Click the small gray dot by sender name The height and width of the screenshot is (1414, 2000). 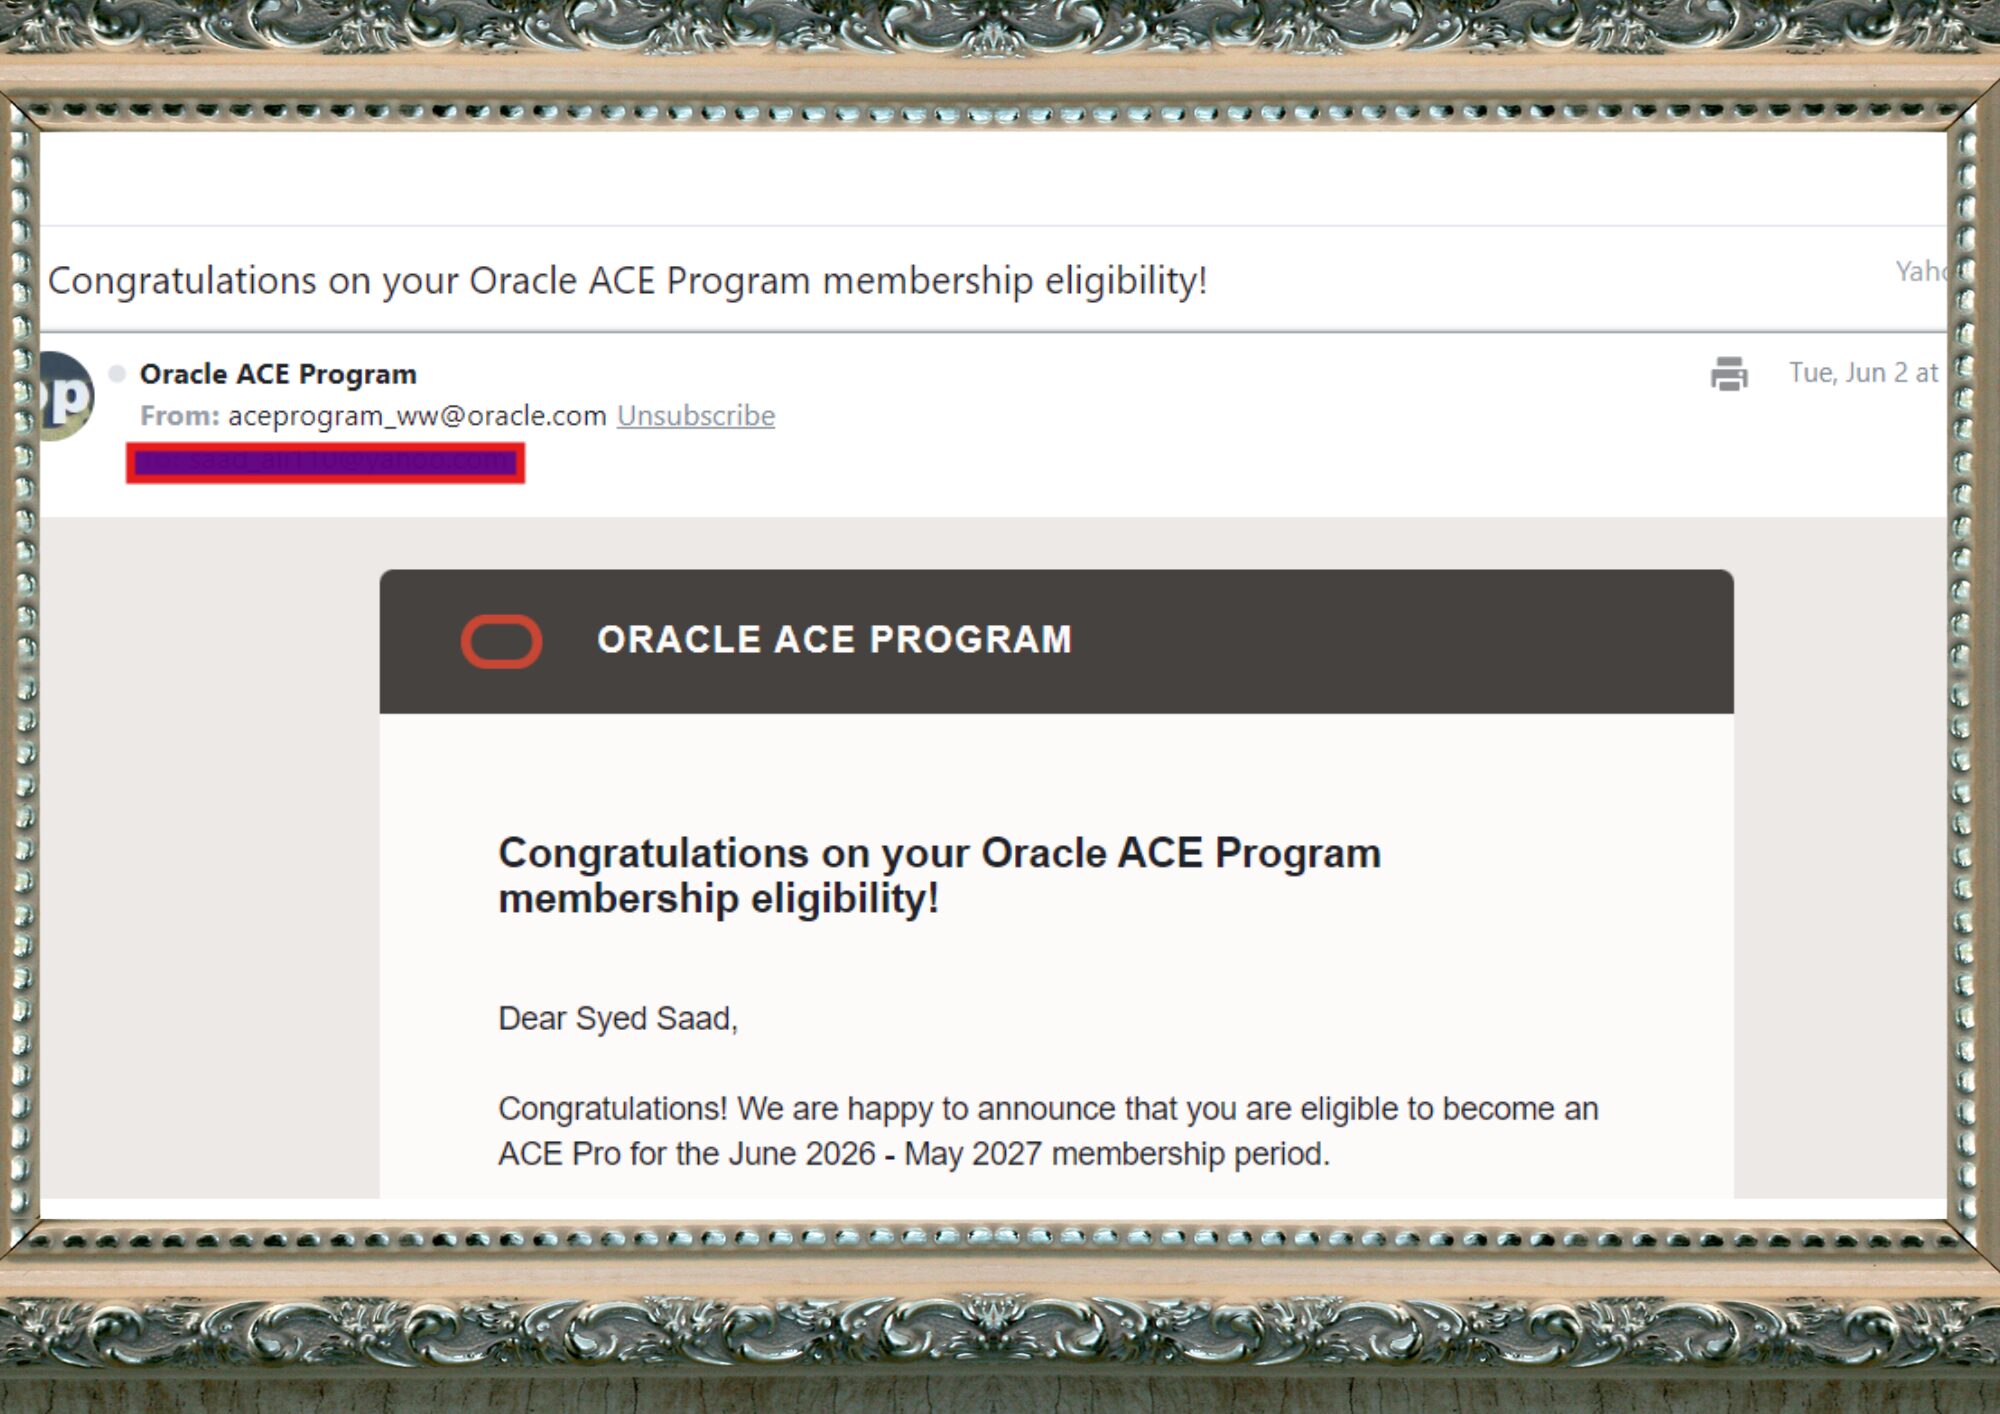(117, 373)
